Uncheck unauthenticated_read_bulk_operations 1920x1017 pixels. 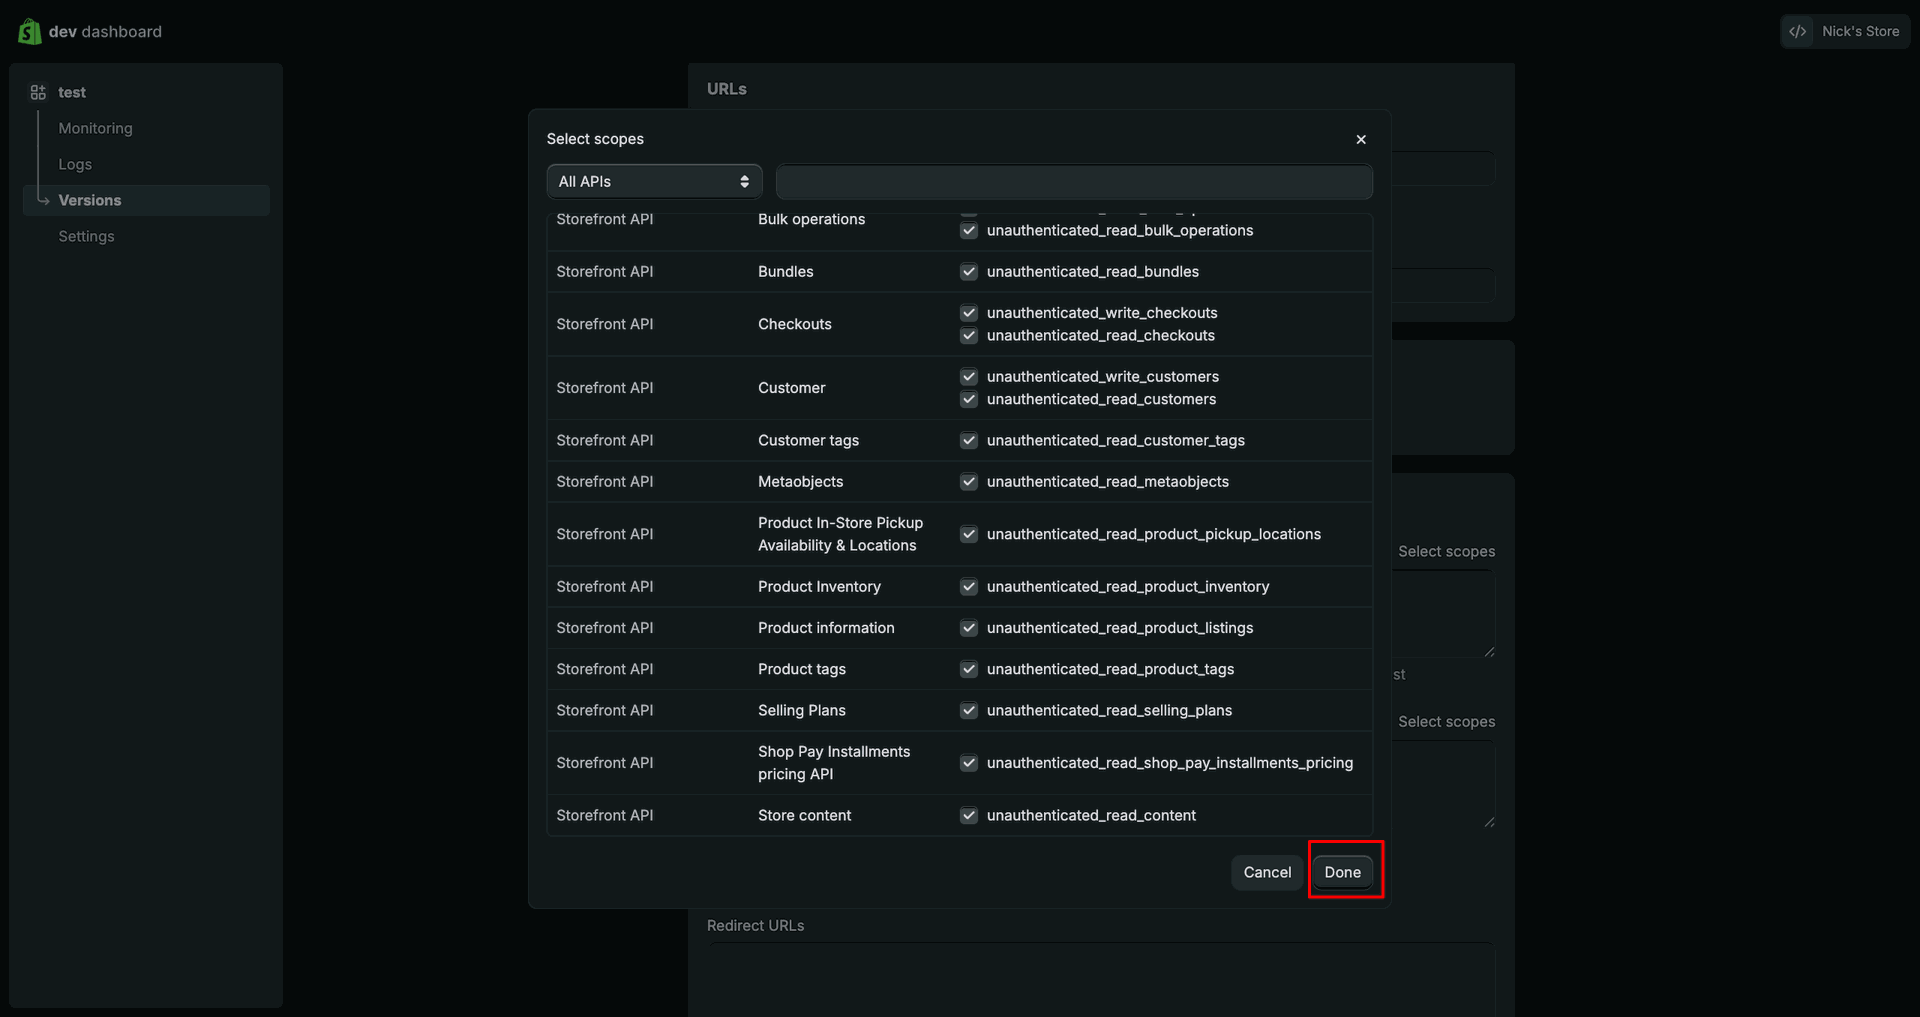969,231
